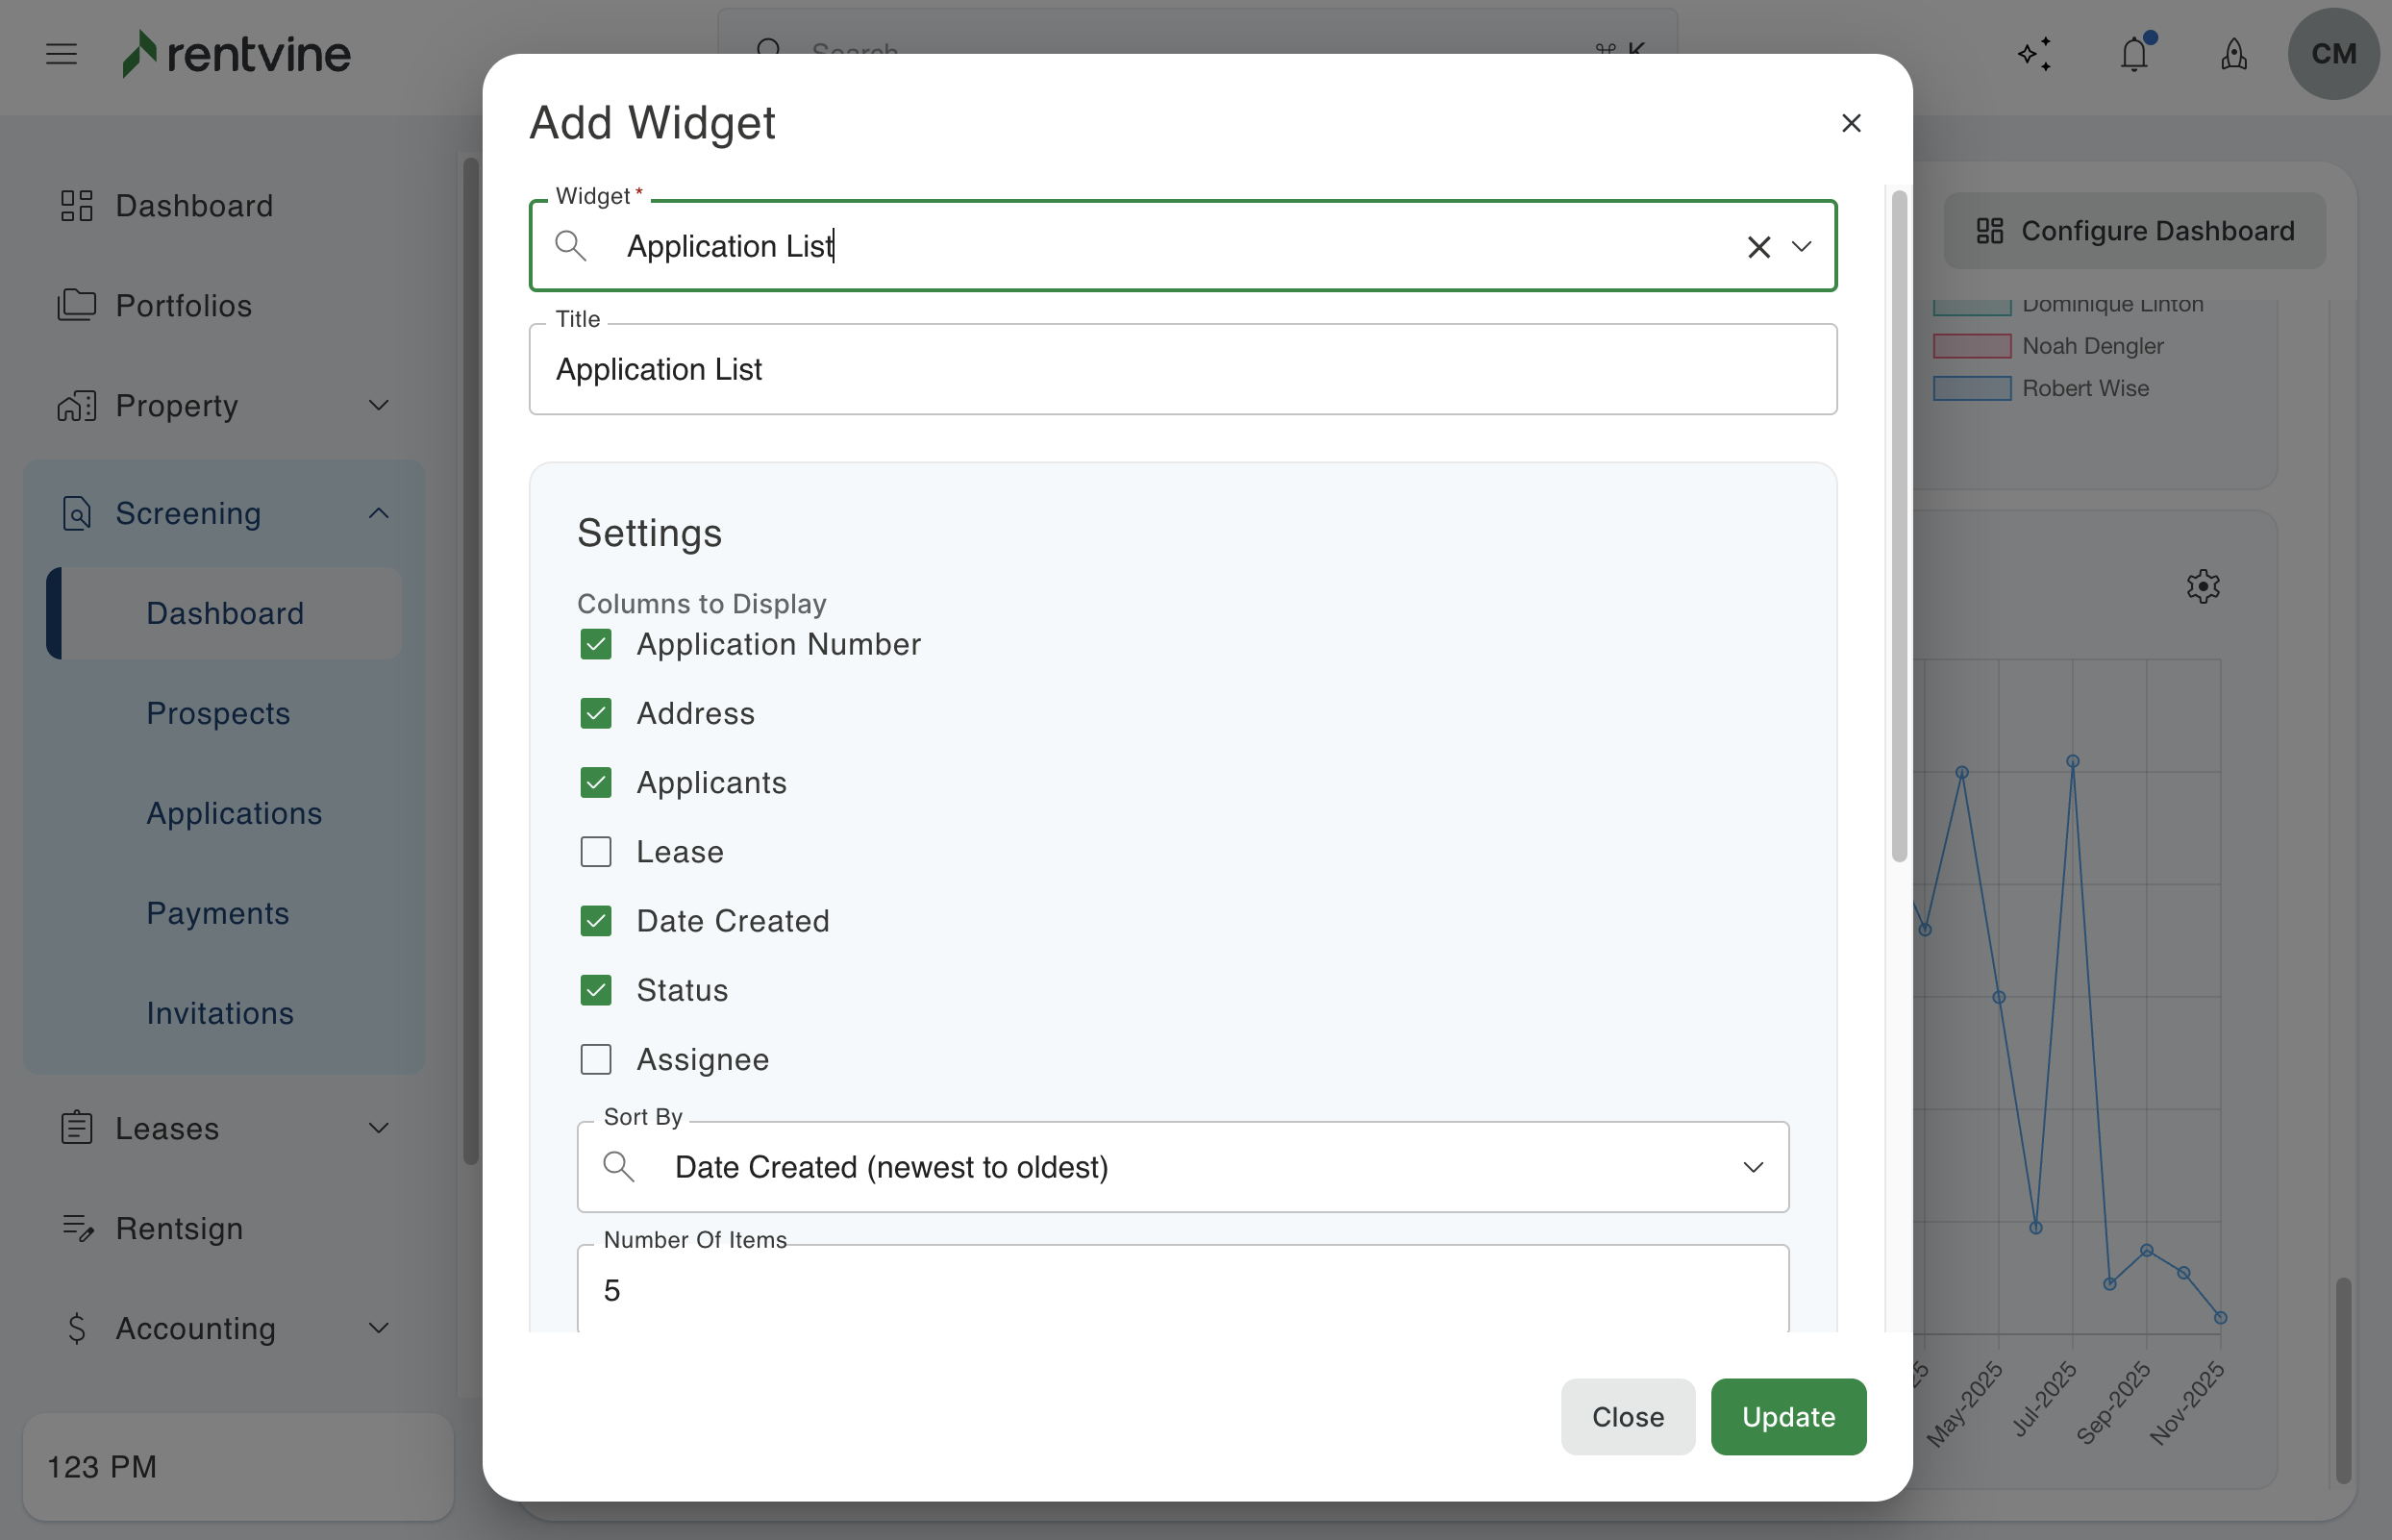Click the AI sparkle icon
The width and height of the screenshot is (2392, 1540).
coord(2034,54)
